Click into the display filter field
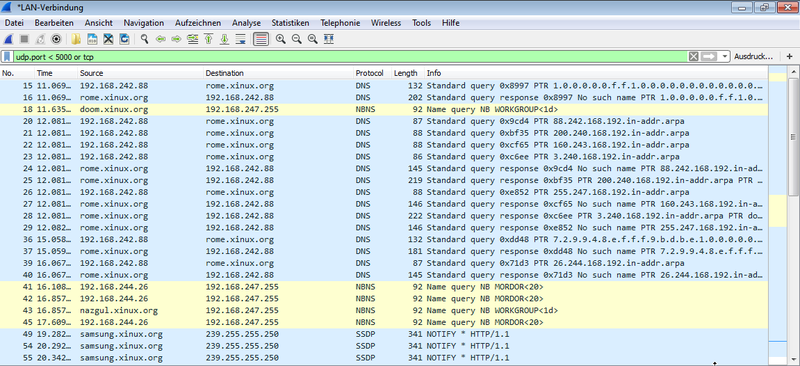800x366 pixels. tap(350, 57)
